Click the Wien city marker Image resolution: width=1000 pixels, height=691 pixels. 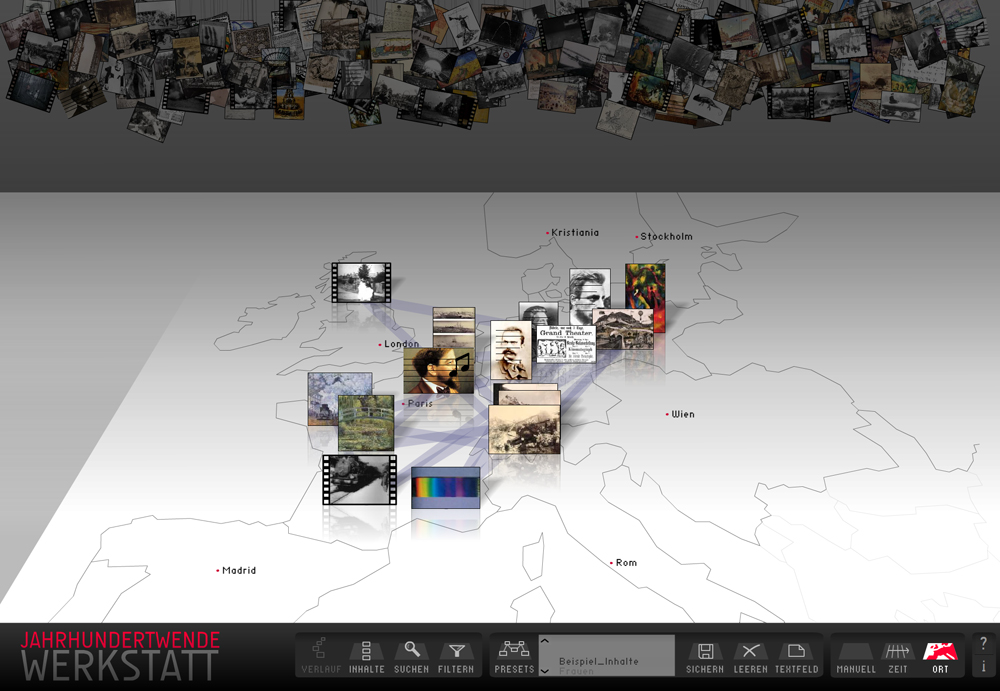click(680, 414)
